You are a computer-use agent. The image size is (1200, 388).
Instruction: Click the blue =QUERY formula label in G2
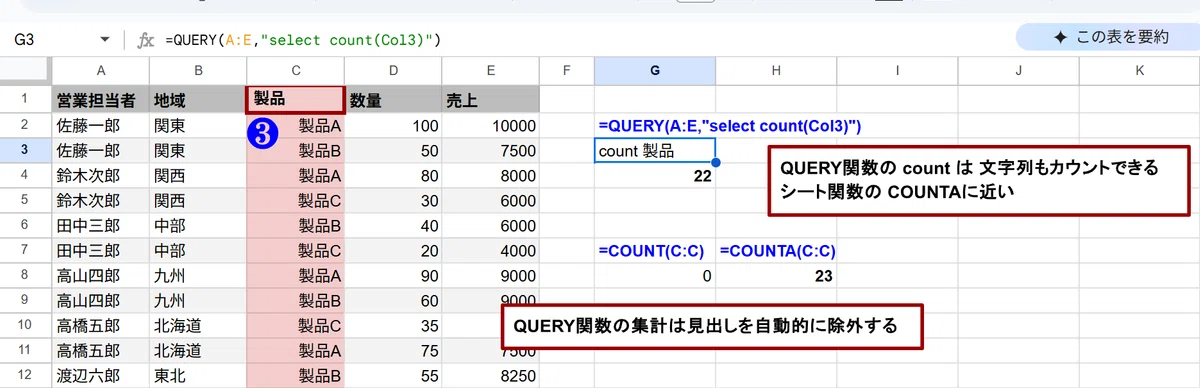click(729, 126)
